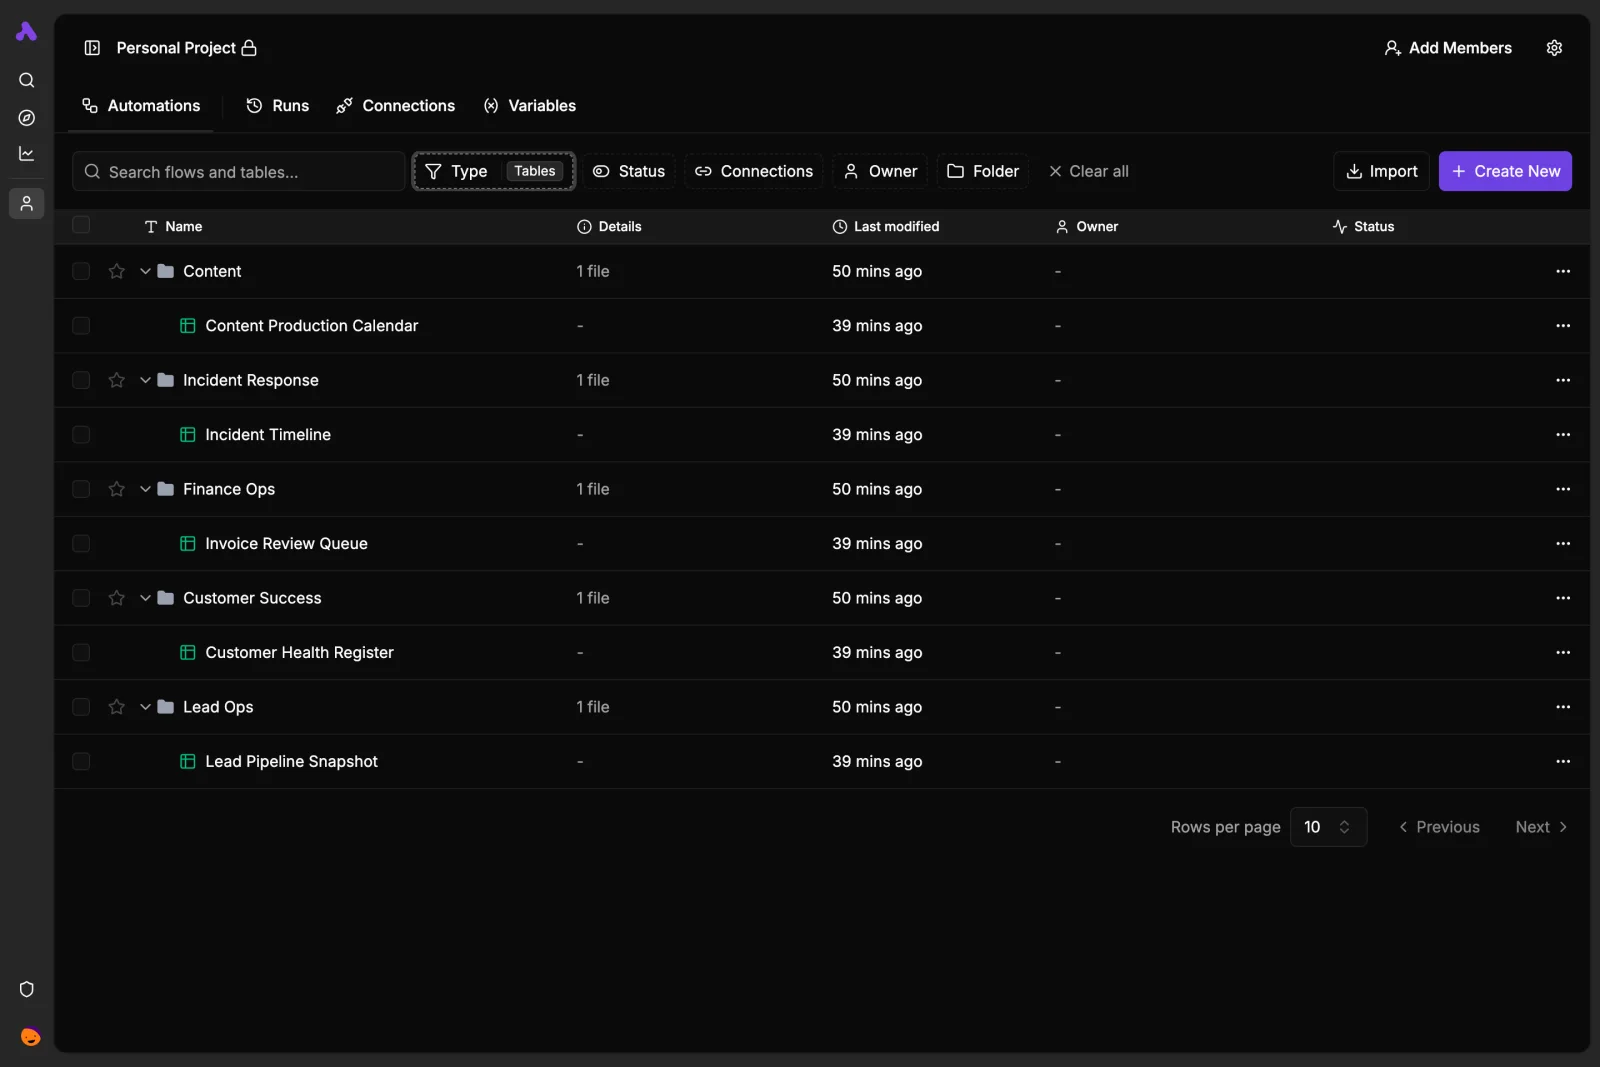
Task: Focus the Search flows and tables field
Action: tap(238, 171)
